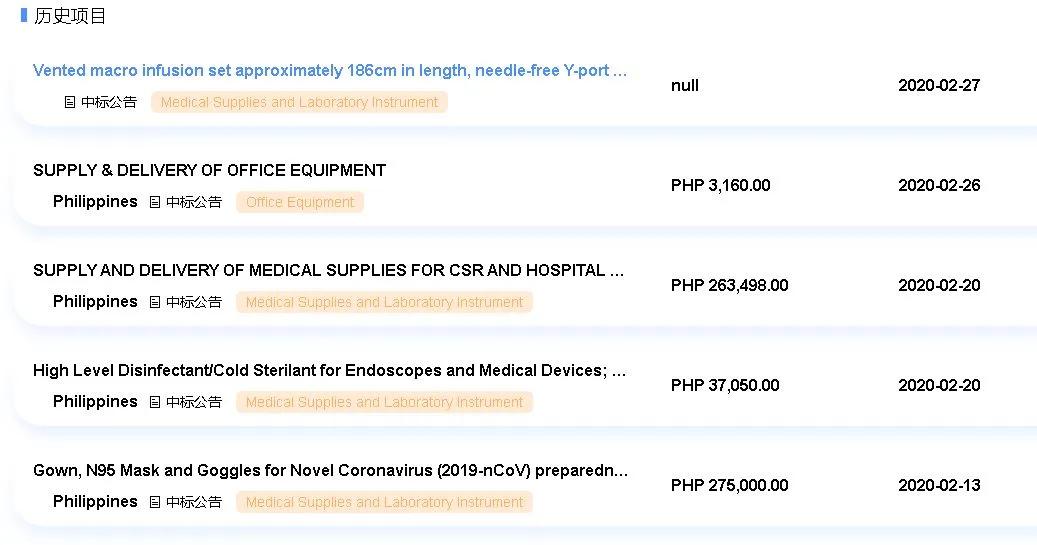Open the Vented macro infusion set project
Image resolution: width=1037 pixels, height=545 pixels.
coord(330,71)
